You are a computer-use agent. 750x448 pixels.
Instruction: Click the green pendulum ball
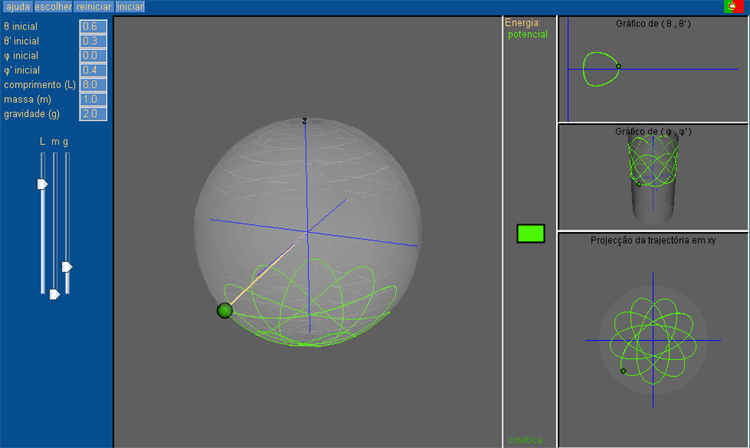click(x=224, y=311)
